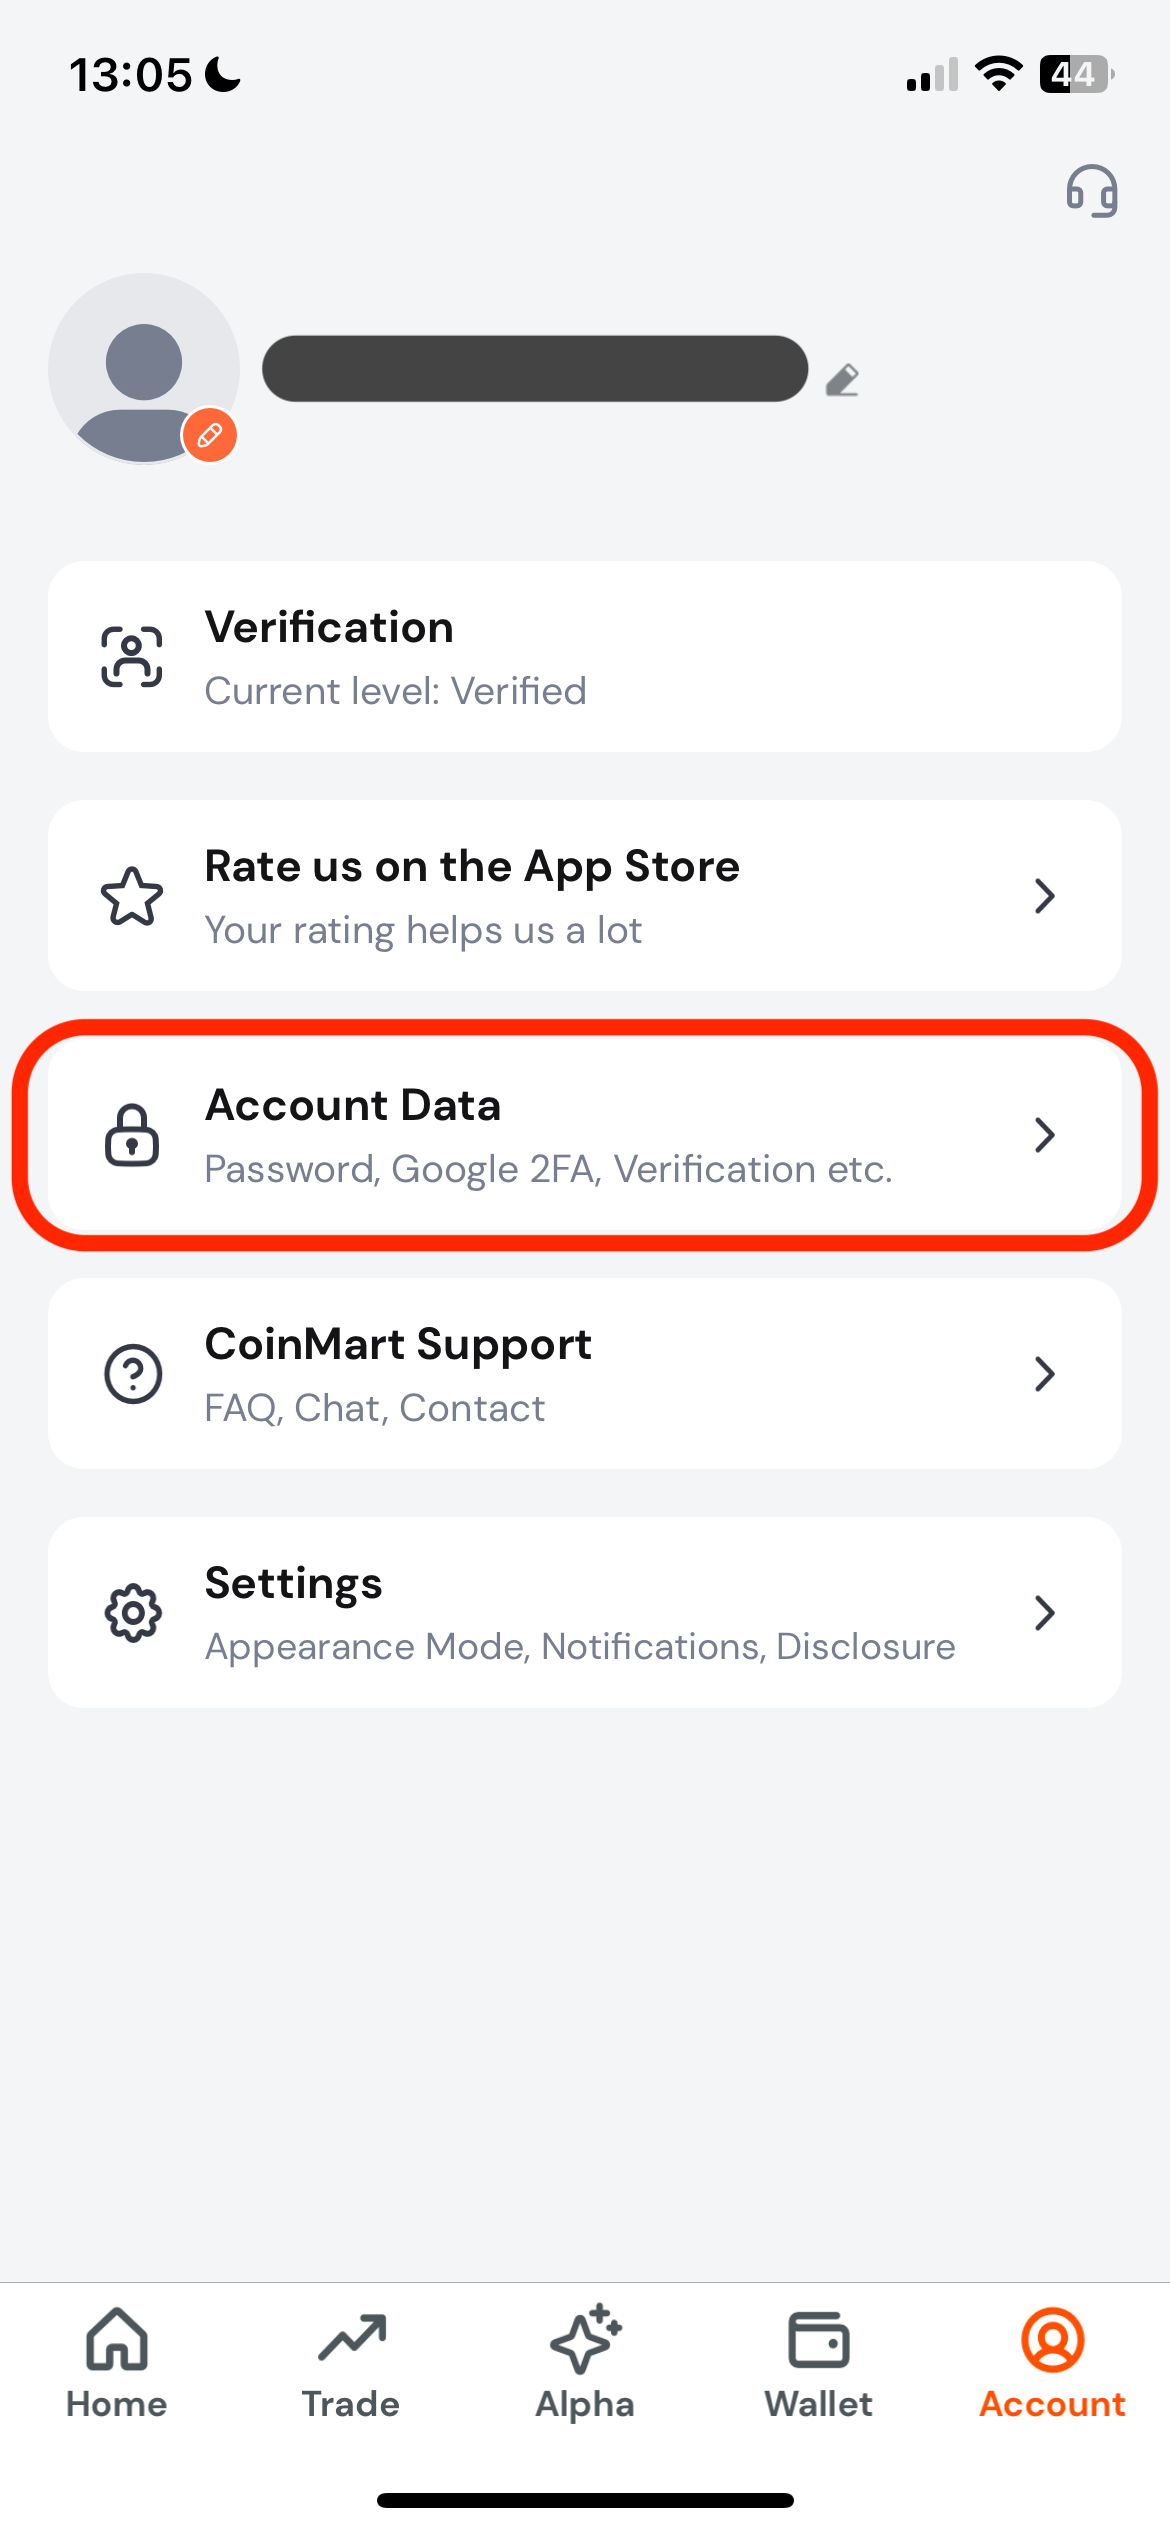1170x2532 pixels.
Task: Click the pencil icon beside username
Action: 842,380
